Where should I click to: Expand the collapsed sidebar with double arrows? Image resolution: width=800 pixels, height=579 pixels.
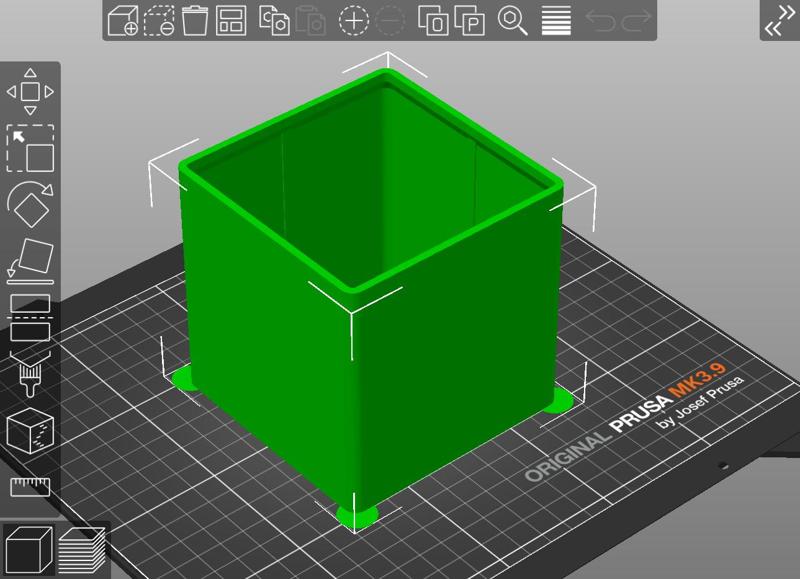[x=780, y=20]
